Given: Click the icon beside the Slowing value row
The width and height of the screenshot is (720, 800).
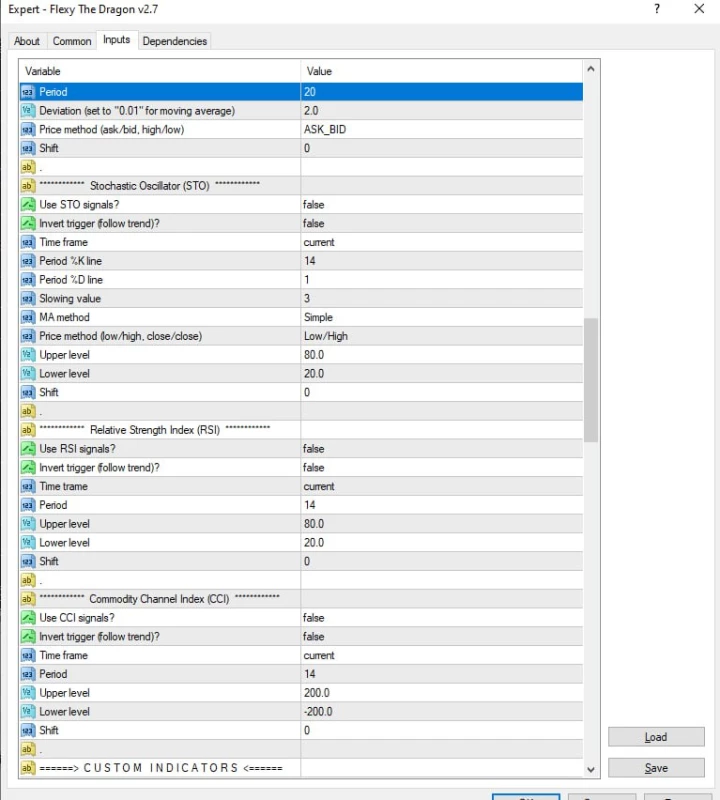Looking at the screenshot, I should tap(28, 299).
